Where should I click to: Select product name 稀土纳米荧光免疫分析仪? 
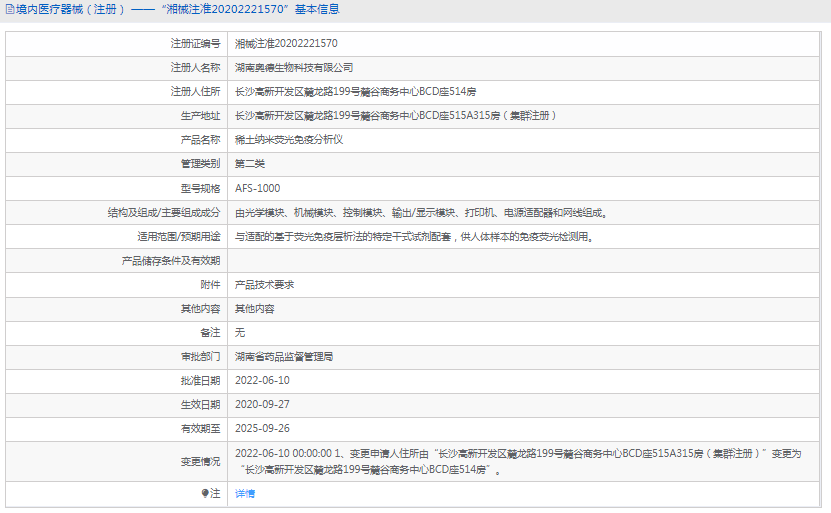pyautogui.click(x=289, y=139)
